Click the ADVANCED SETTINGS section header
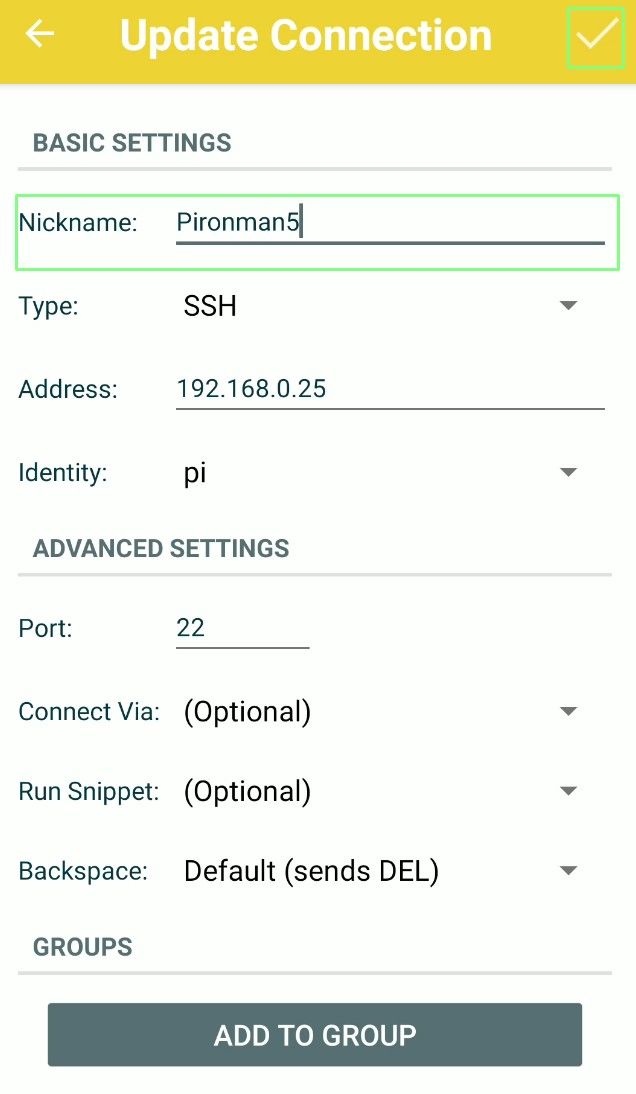Screen dimensions: 636x1094 (162, 548)
